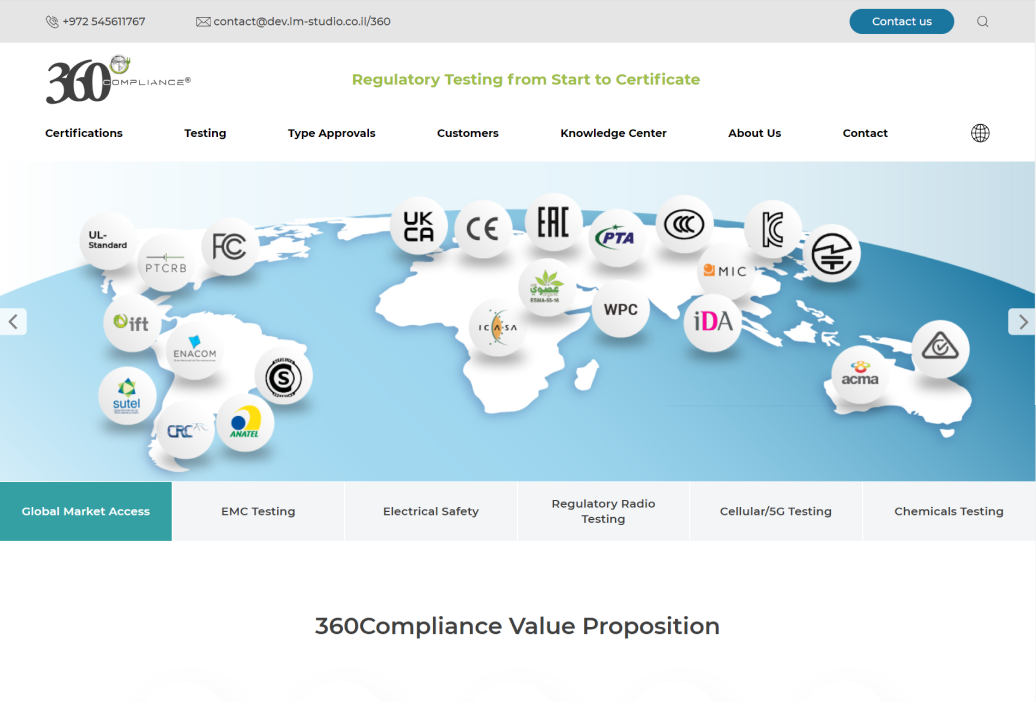Select the ANATEL logo badge
Image resolution: width=1036 pixels, height=702 pixels.
point(245,423)
